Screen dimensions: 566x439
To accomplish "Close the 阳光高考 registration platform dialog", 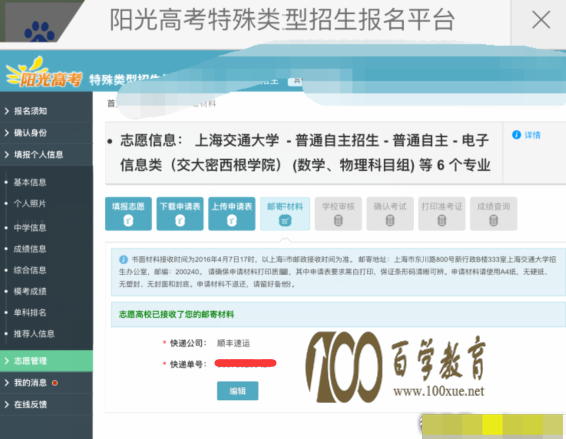I will (x=541, y=19).
